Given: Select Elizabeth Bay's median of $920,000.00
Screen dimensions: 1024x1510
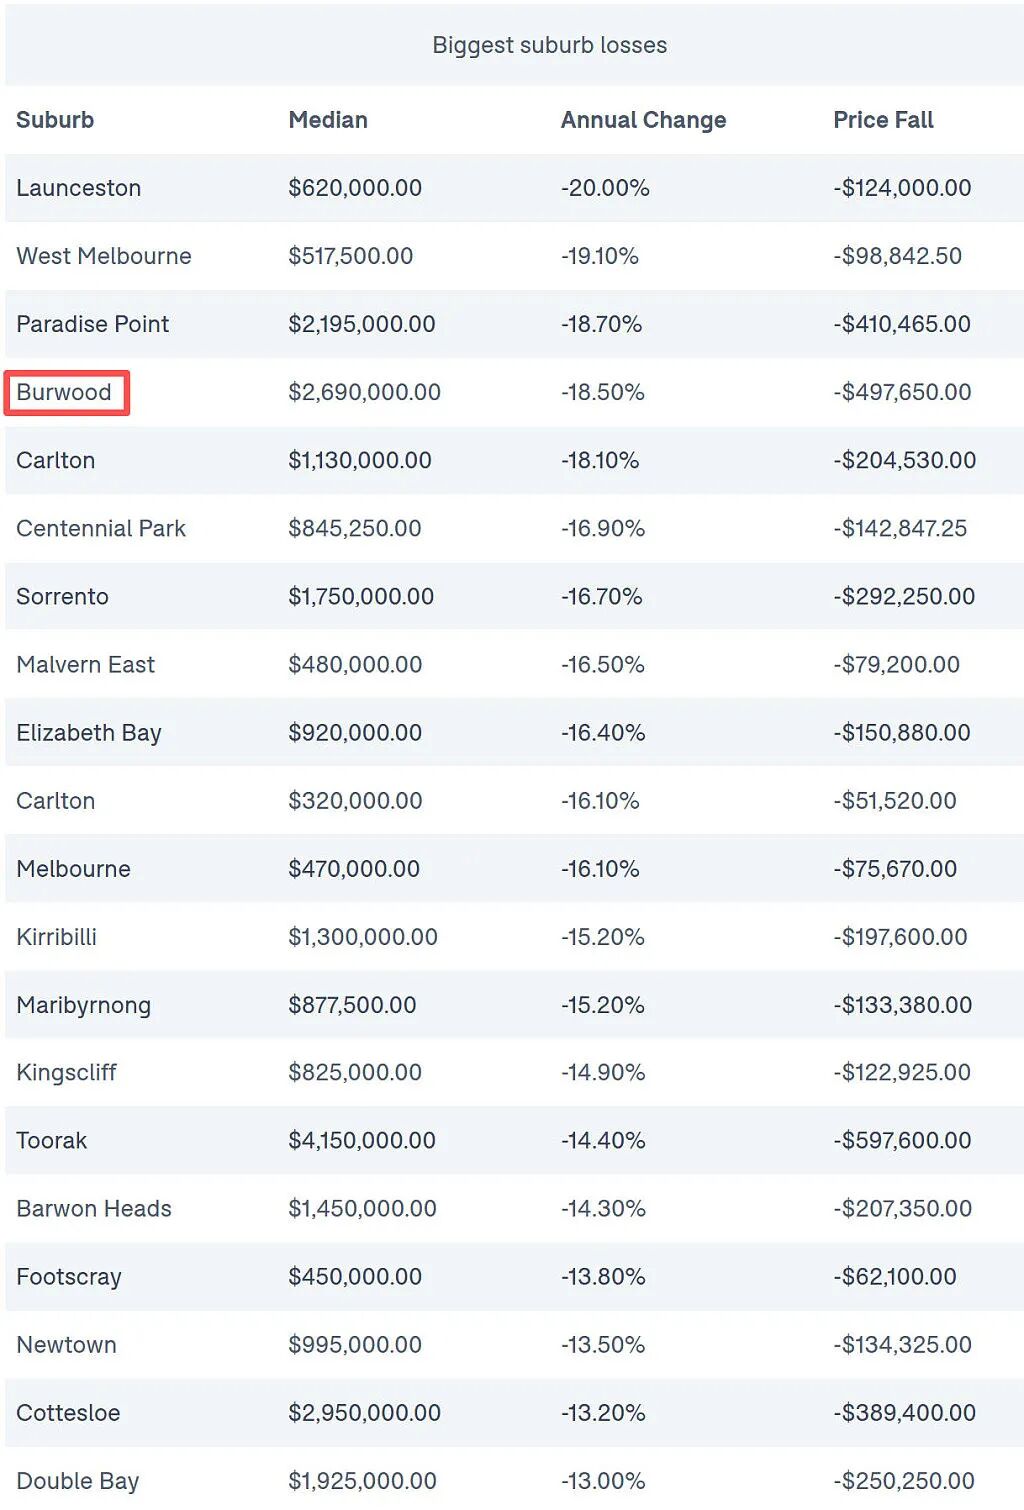Looking at the screenshot, I should (355, 732).
